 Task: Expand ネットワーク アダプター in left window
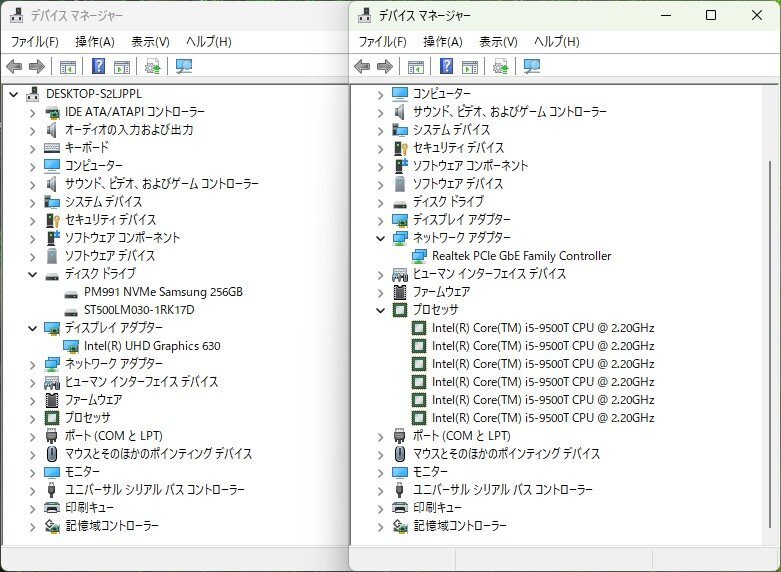(32, 365)
